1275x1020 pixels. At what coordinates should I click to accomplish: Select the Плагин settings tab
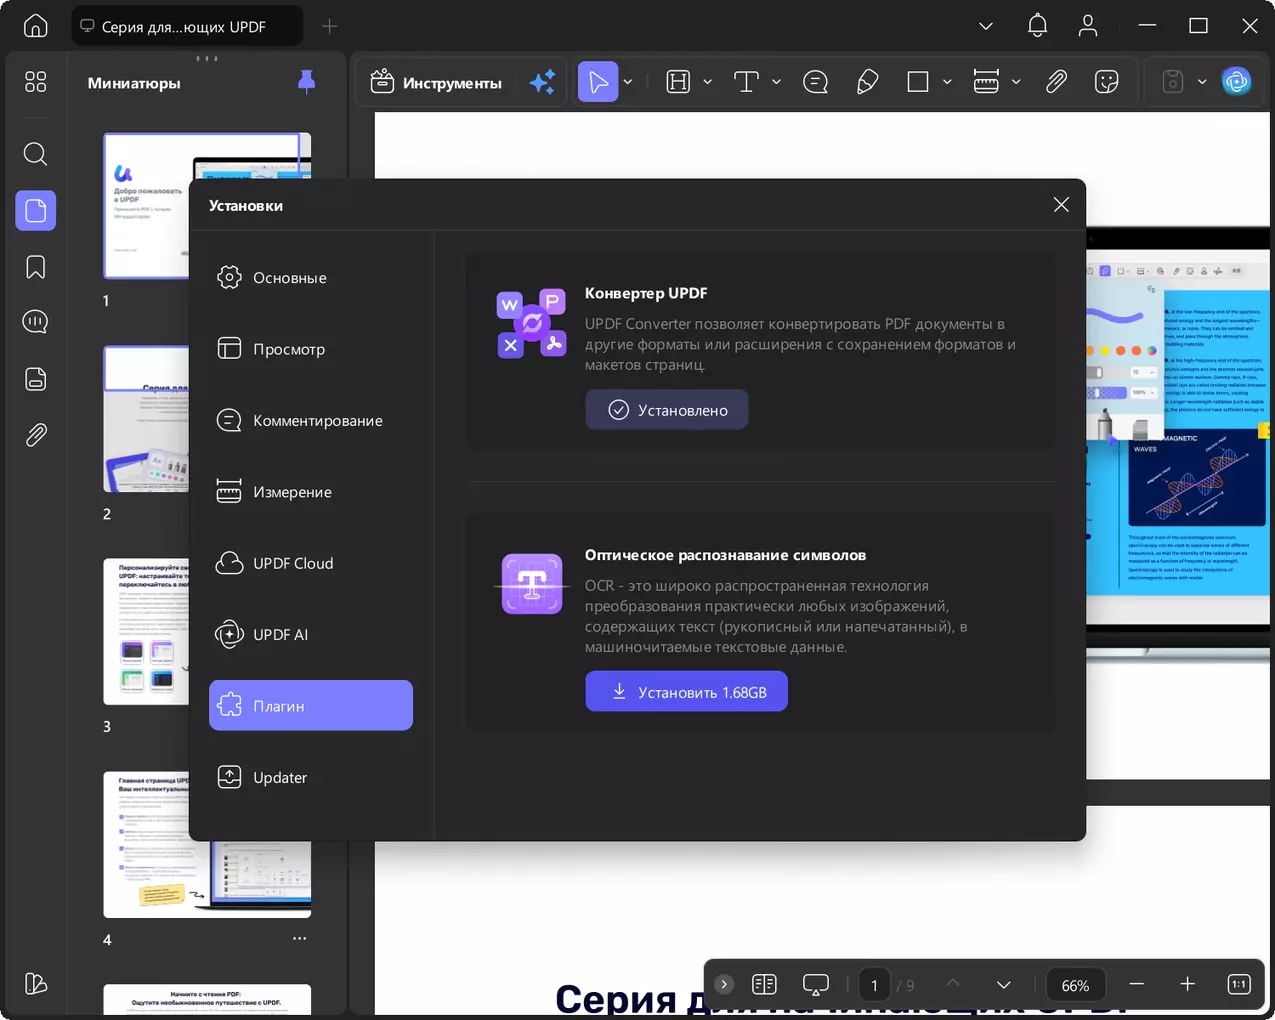click(x=311, y=706)
